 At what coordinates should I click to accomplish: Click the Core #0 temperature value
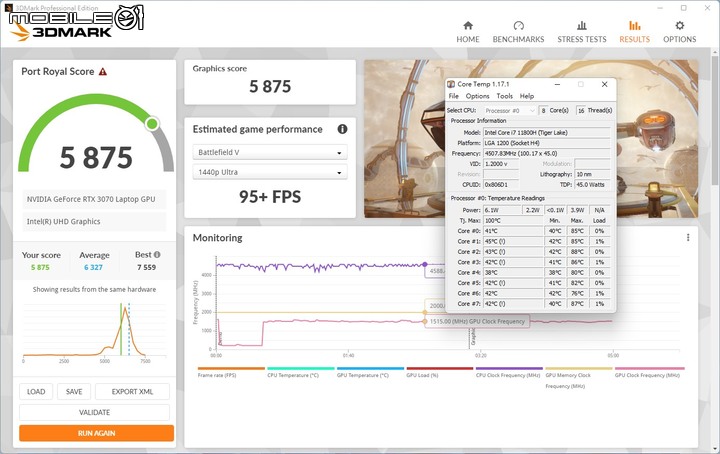tap(513, 231)
